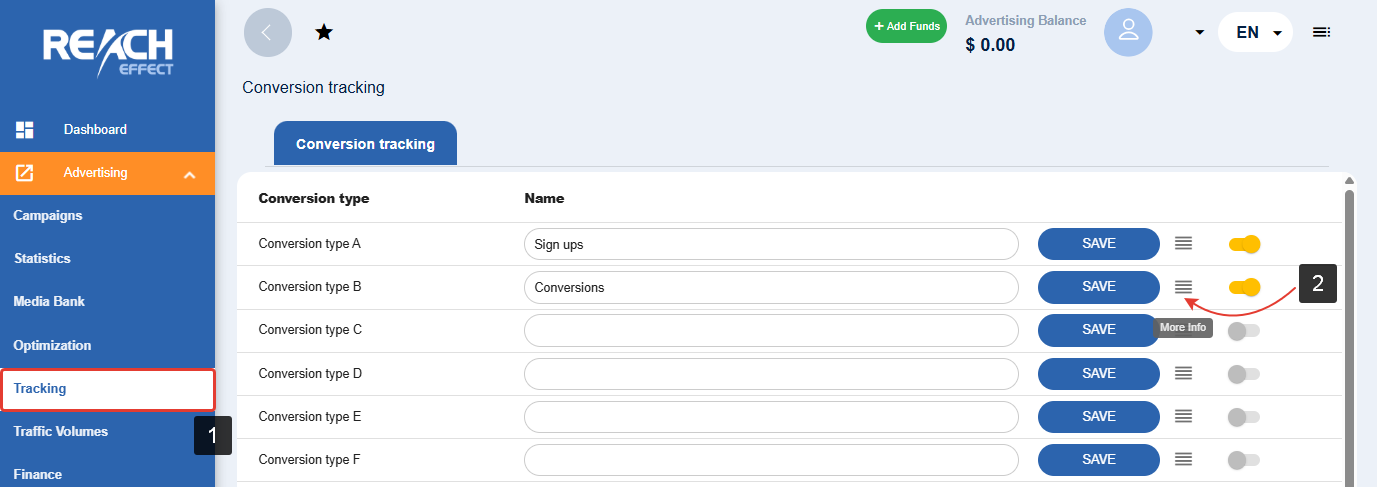Save Conversion type B name
Screen dimensions: 1377x487
1099,287
